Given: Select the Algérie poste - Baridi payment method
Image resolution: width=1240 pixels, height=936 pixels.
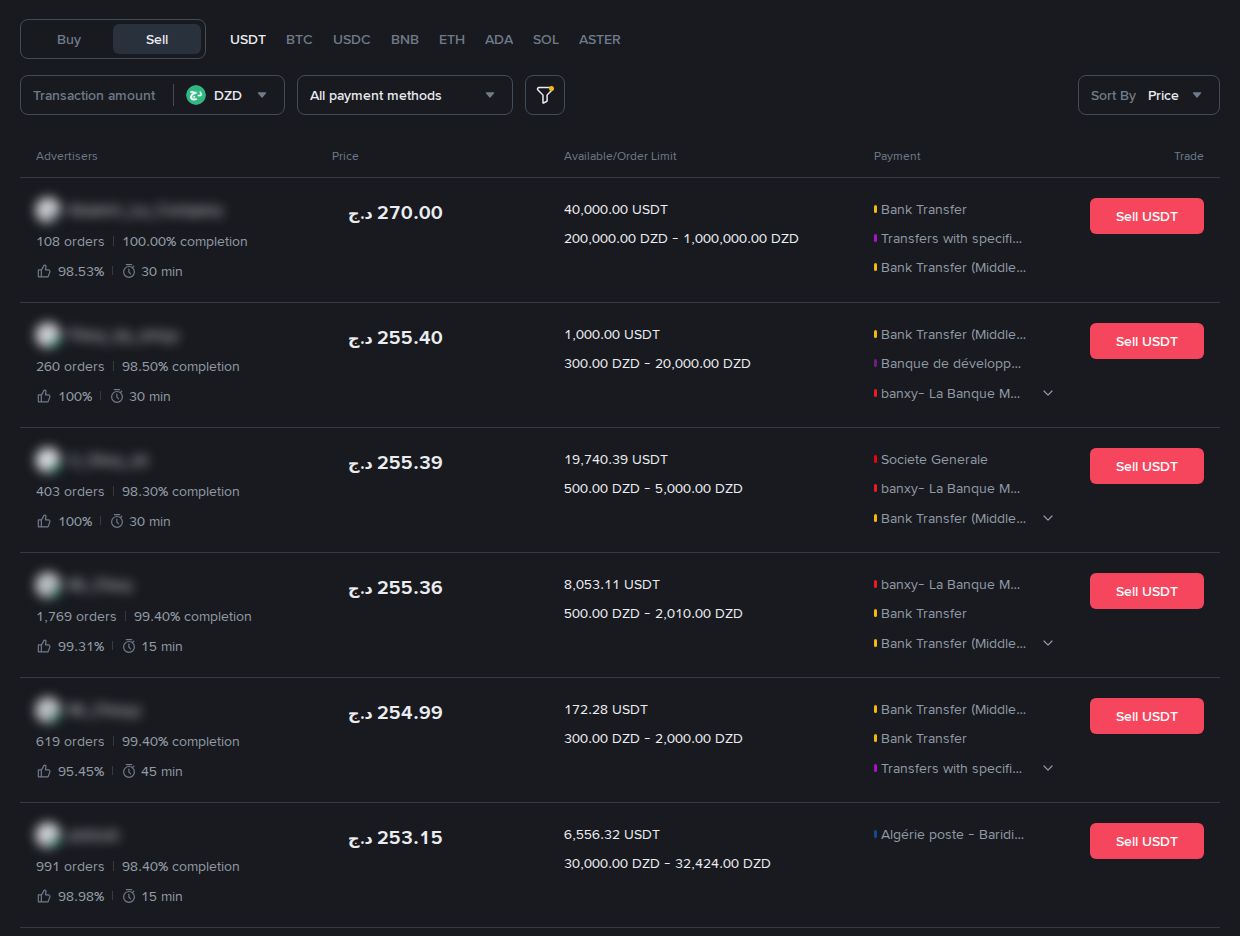Looking at the screenshot, I should [952, 835].
